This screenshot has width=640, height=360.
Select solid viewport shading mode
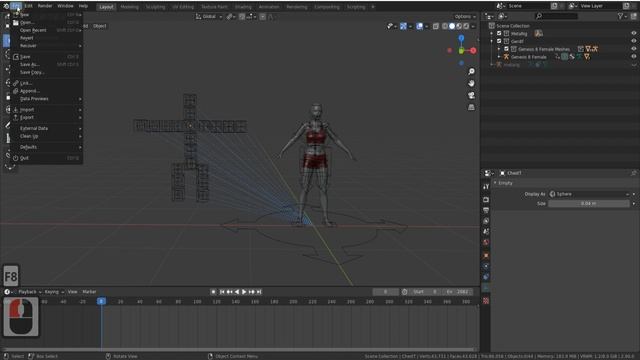tap(452, 26)
